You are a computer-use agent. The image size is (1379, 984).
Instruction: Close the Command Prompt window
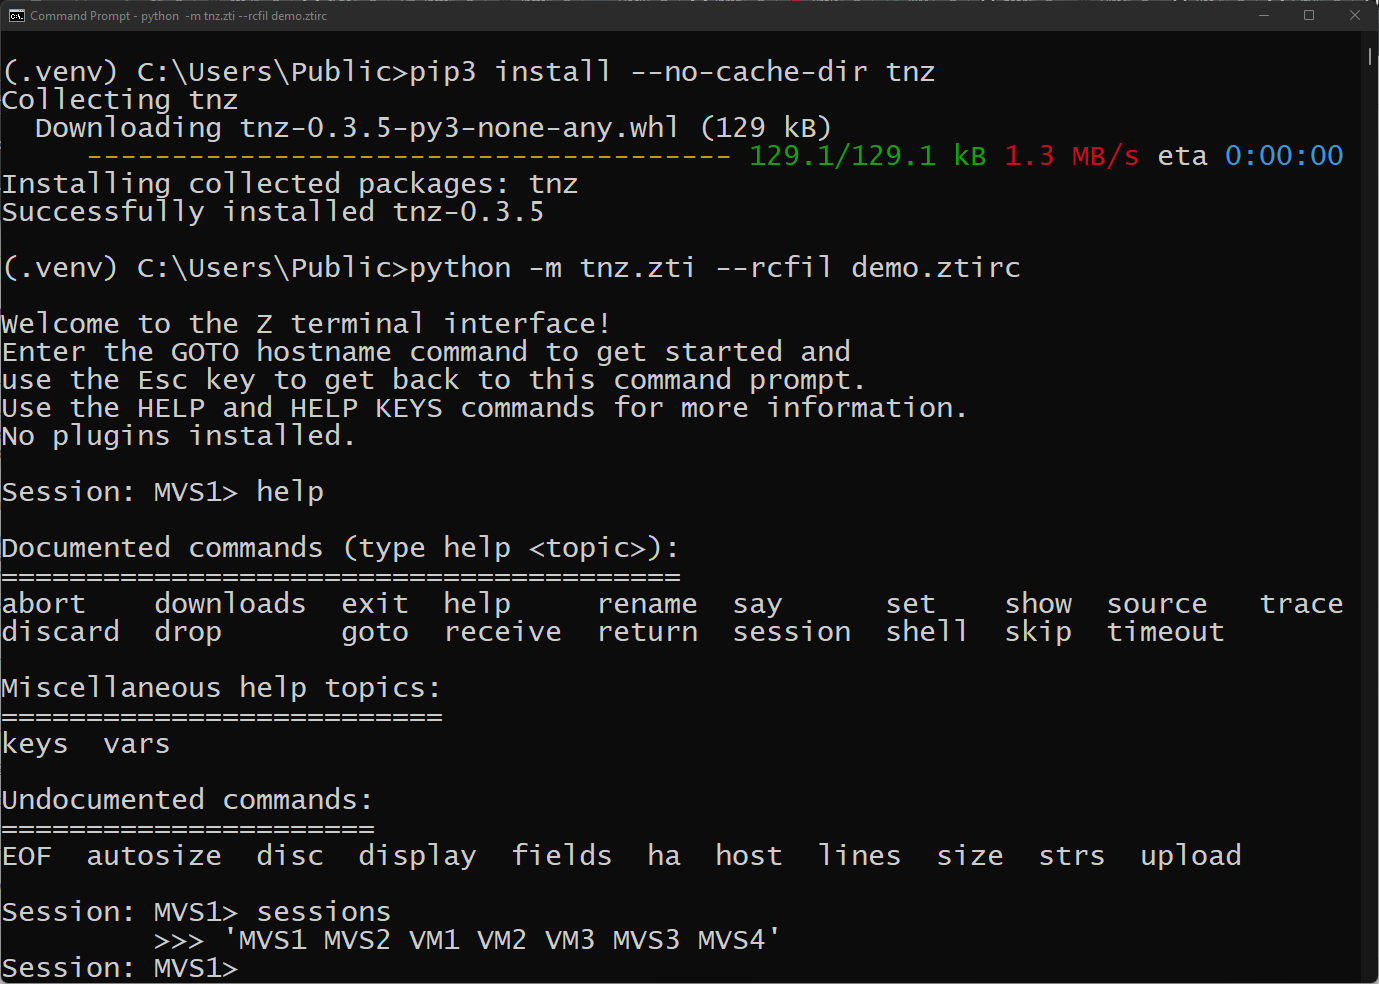point(1356,15)
